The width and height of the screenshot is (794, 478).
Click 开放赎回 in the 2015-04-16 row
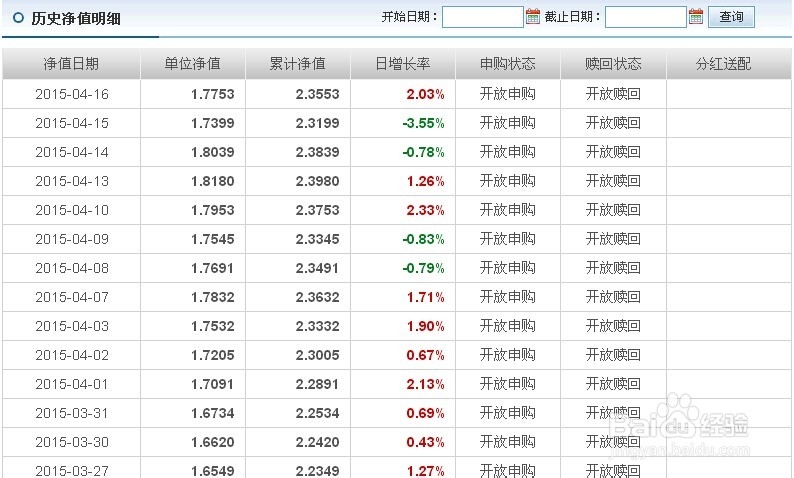(613, 94)
